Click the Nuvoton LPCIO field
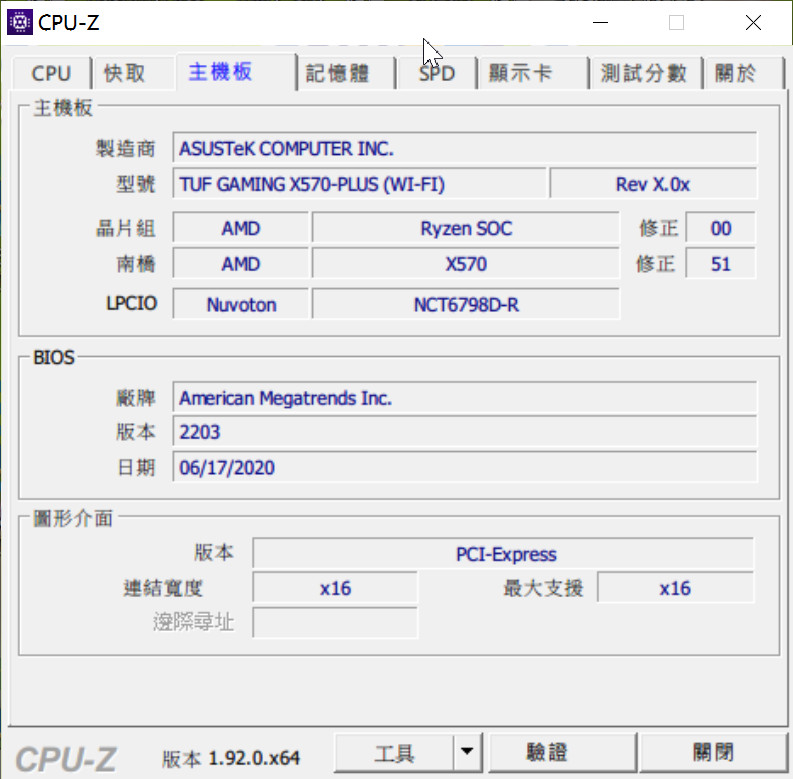793x779 pixels. 240,305
